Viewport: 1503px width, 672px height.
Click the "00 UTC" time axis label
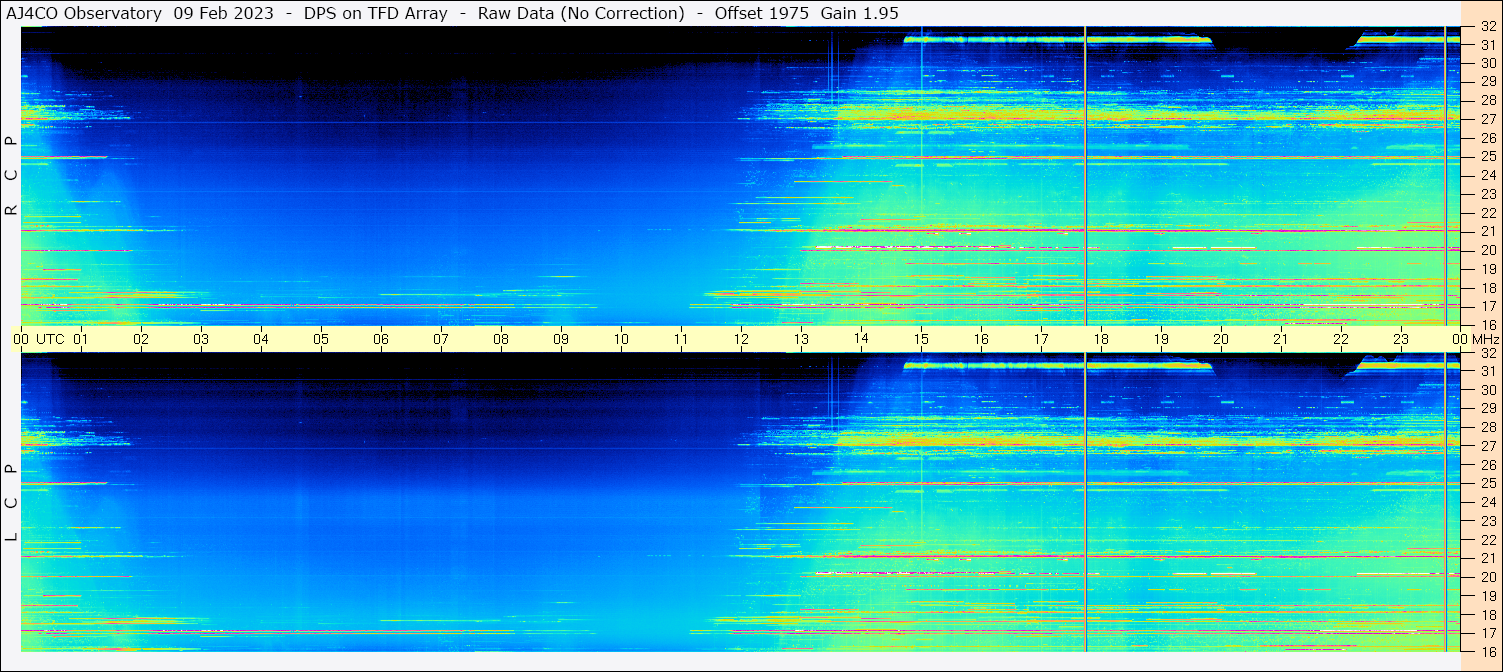click(39, 339)
